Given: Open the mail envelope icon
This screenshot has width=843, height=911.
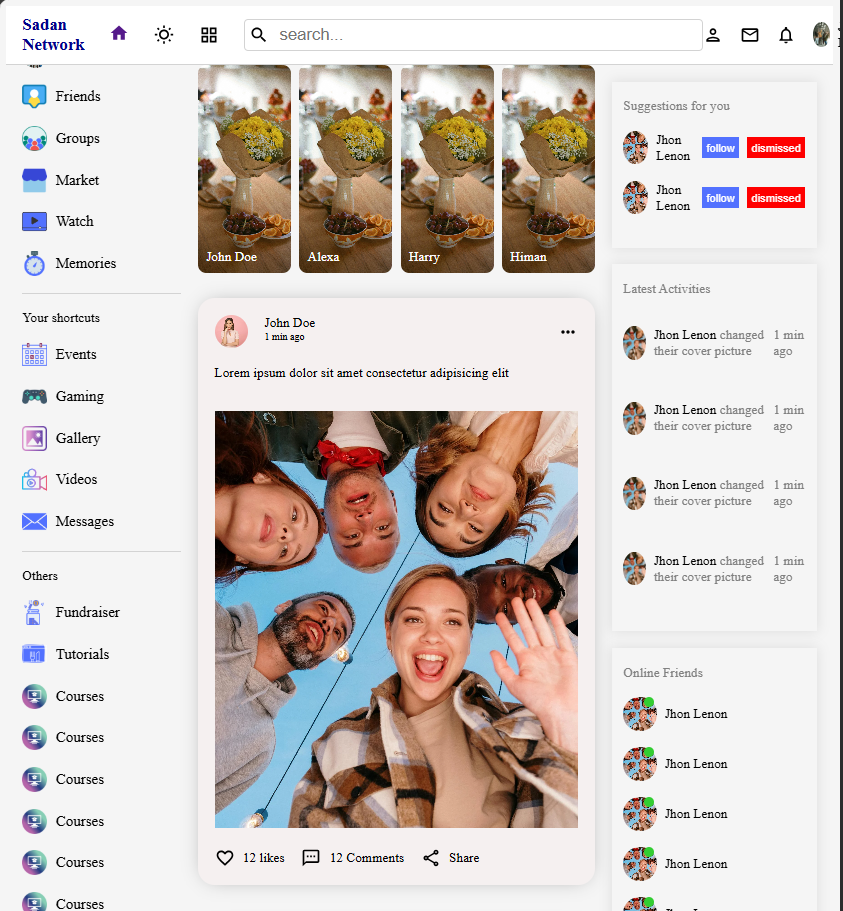Looking at the screenshot, I should pos(750,35).
